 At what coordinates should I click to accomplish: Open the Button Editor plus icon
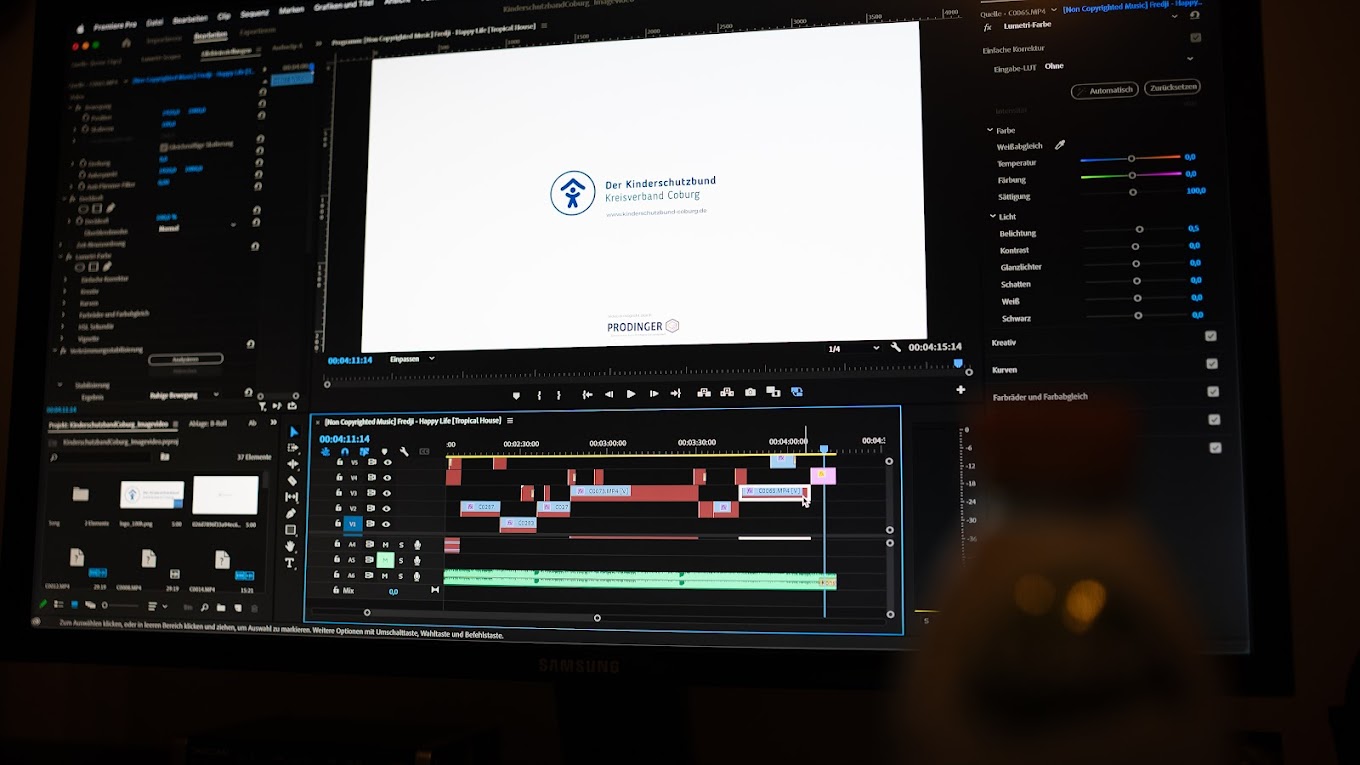(x=961, y=390)
